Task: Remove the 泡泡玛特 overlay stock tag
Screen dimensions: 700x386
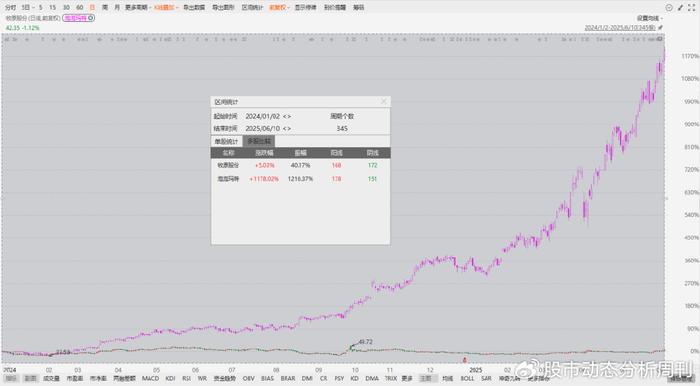Action: [x=91, y=18]
